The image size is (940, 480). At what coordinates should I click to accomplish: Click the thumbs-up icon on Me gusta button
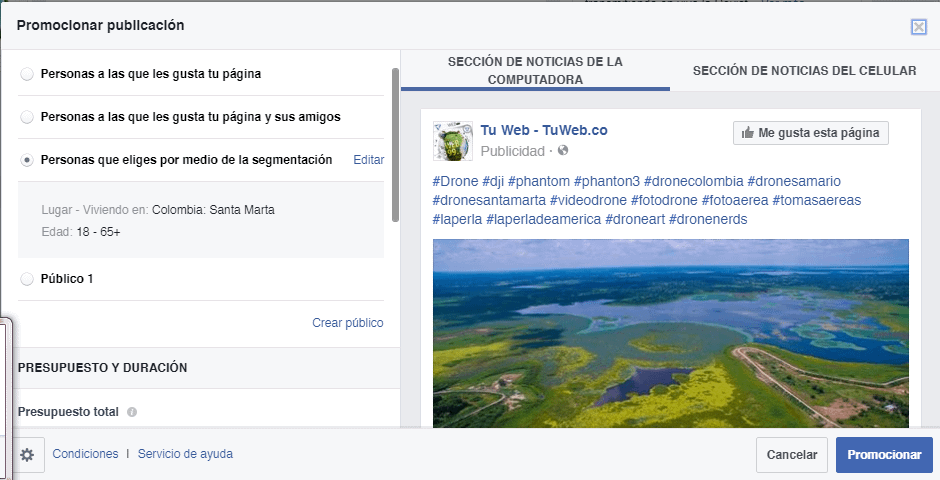[748, 133]
